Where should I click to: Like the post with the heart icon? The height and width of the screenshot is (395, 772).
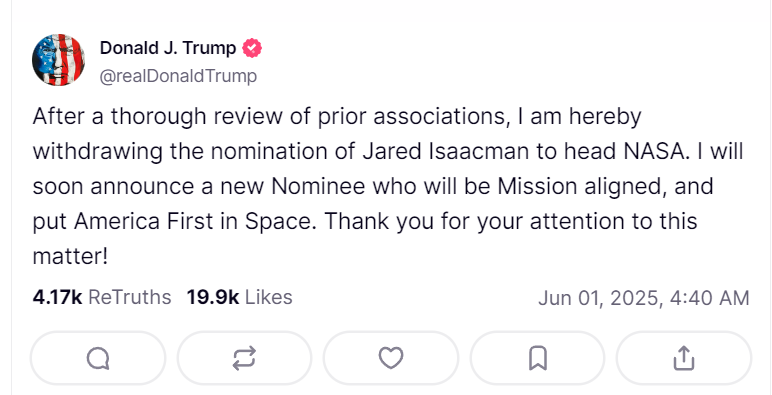point(391,358)
